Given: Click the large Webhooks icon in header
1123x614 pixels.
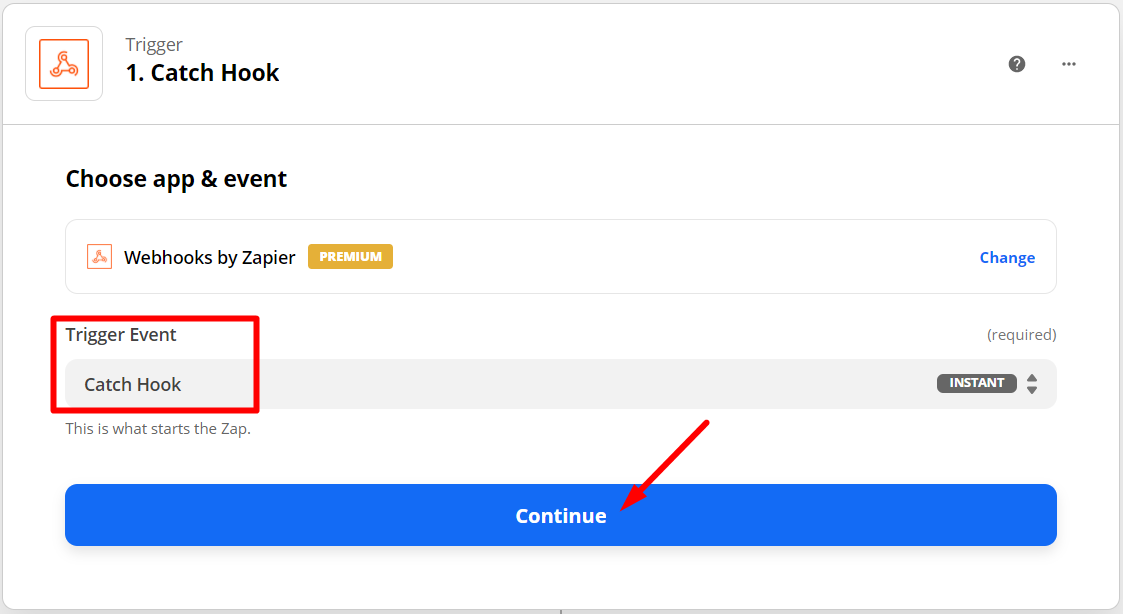Looking at the screenshot, I should click(64, 64).
